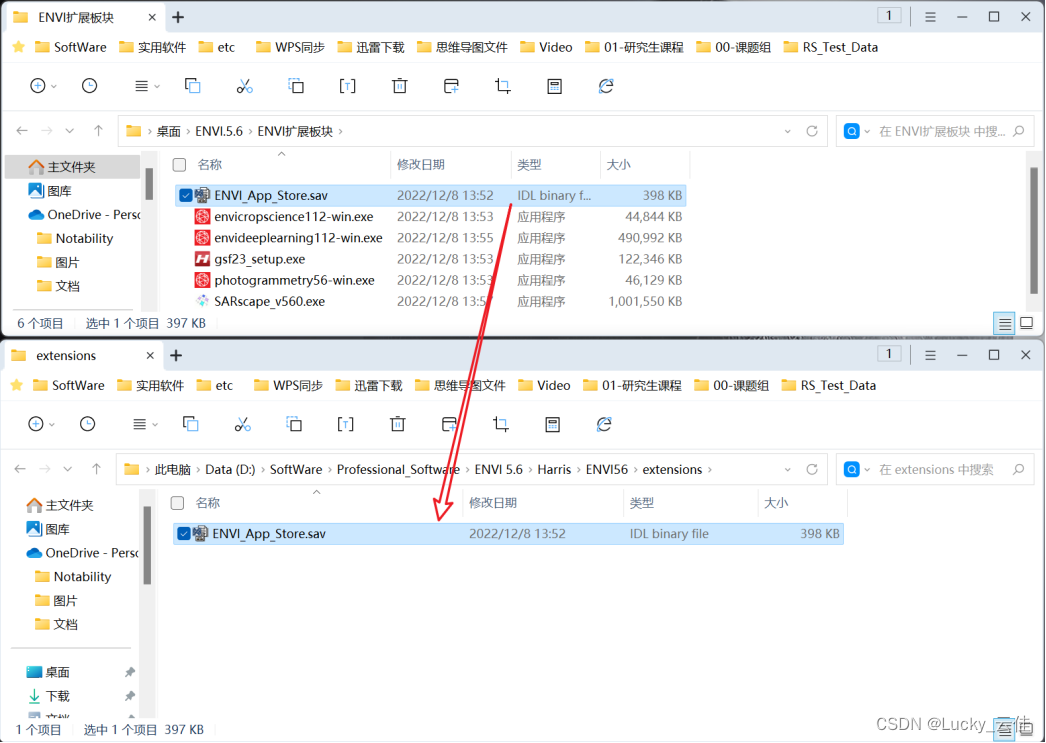
Task: Select OneDrive in extensions window sidebar
Action: pos(81,553)
